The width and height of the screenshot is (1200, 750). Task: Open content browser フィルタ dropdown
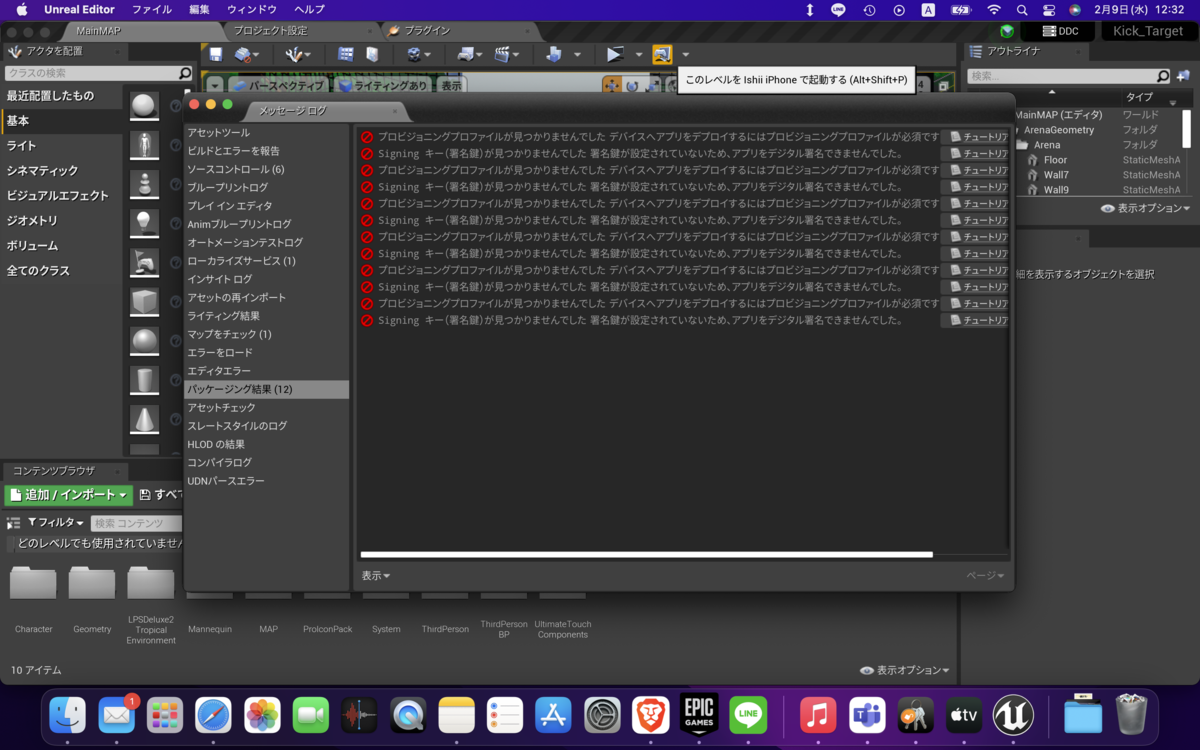click(55, 523)
